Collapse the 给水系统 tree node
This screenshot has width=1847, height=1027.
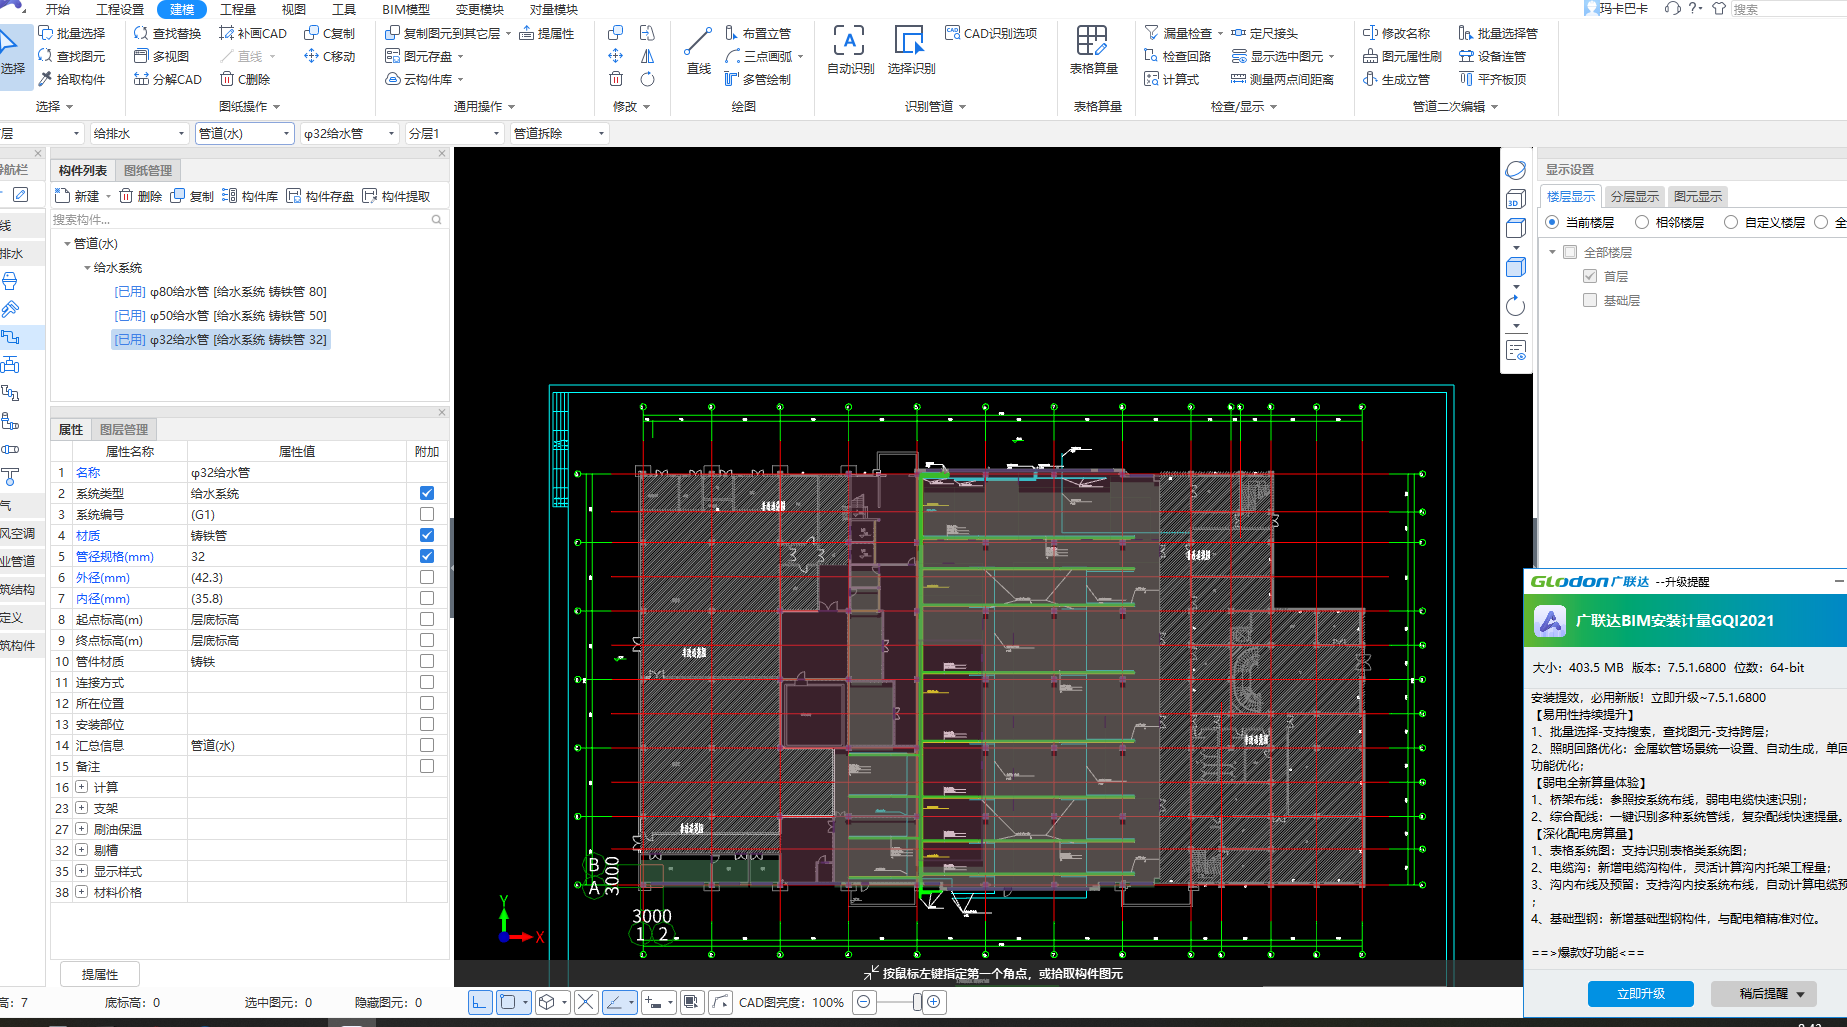point(87,268)
